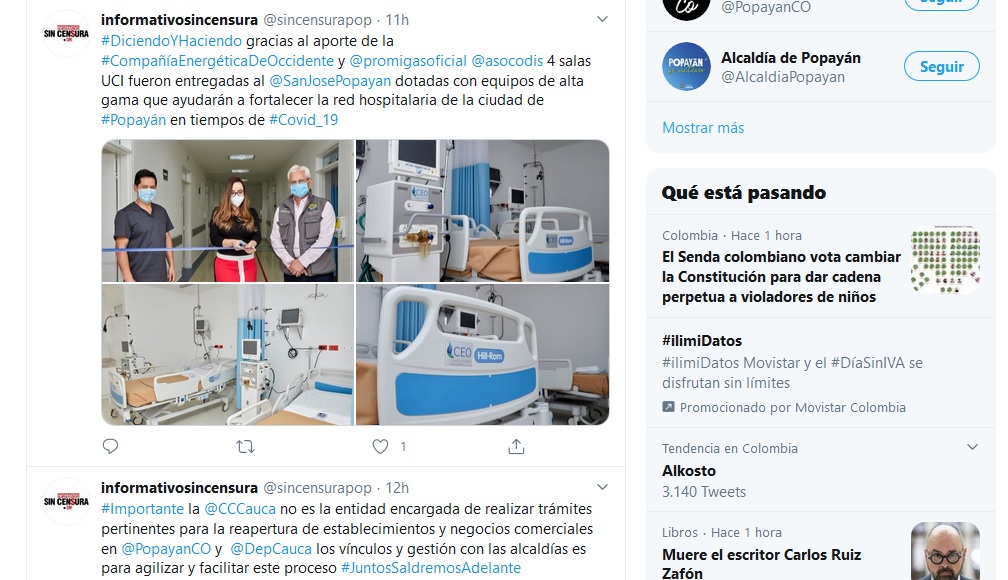
Task: Open the Alcaldía de Popayán profile picture
Action: point(687,66)
